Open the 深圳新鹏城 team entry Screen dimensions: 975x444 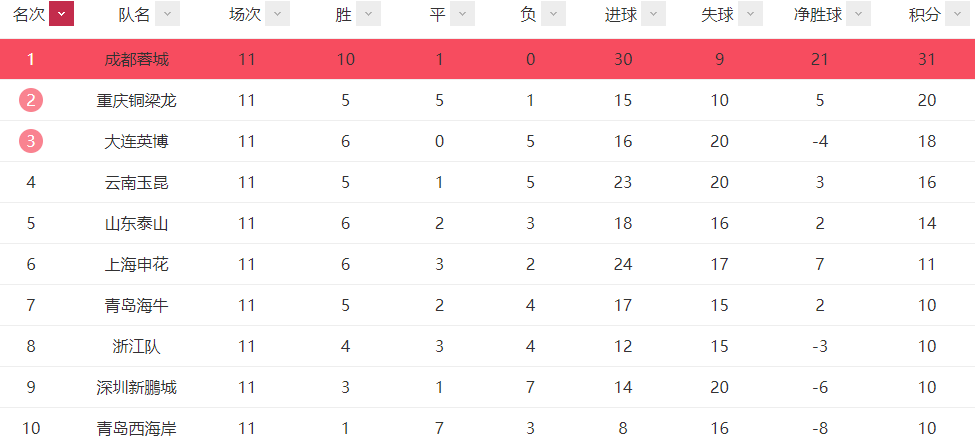(137, 387)
